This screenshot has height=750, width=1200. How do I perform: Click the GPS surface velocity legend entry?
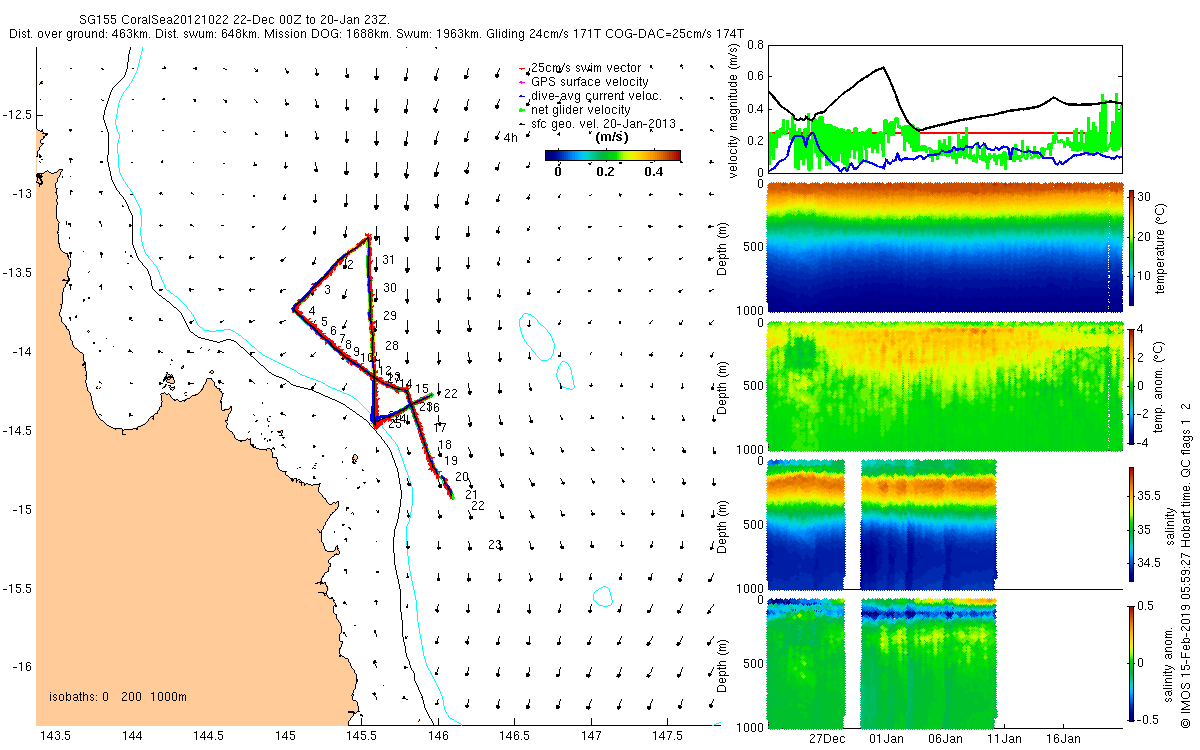(x=589, y=82)
